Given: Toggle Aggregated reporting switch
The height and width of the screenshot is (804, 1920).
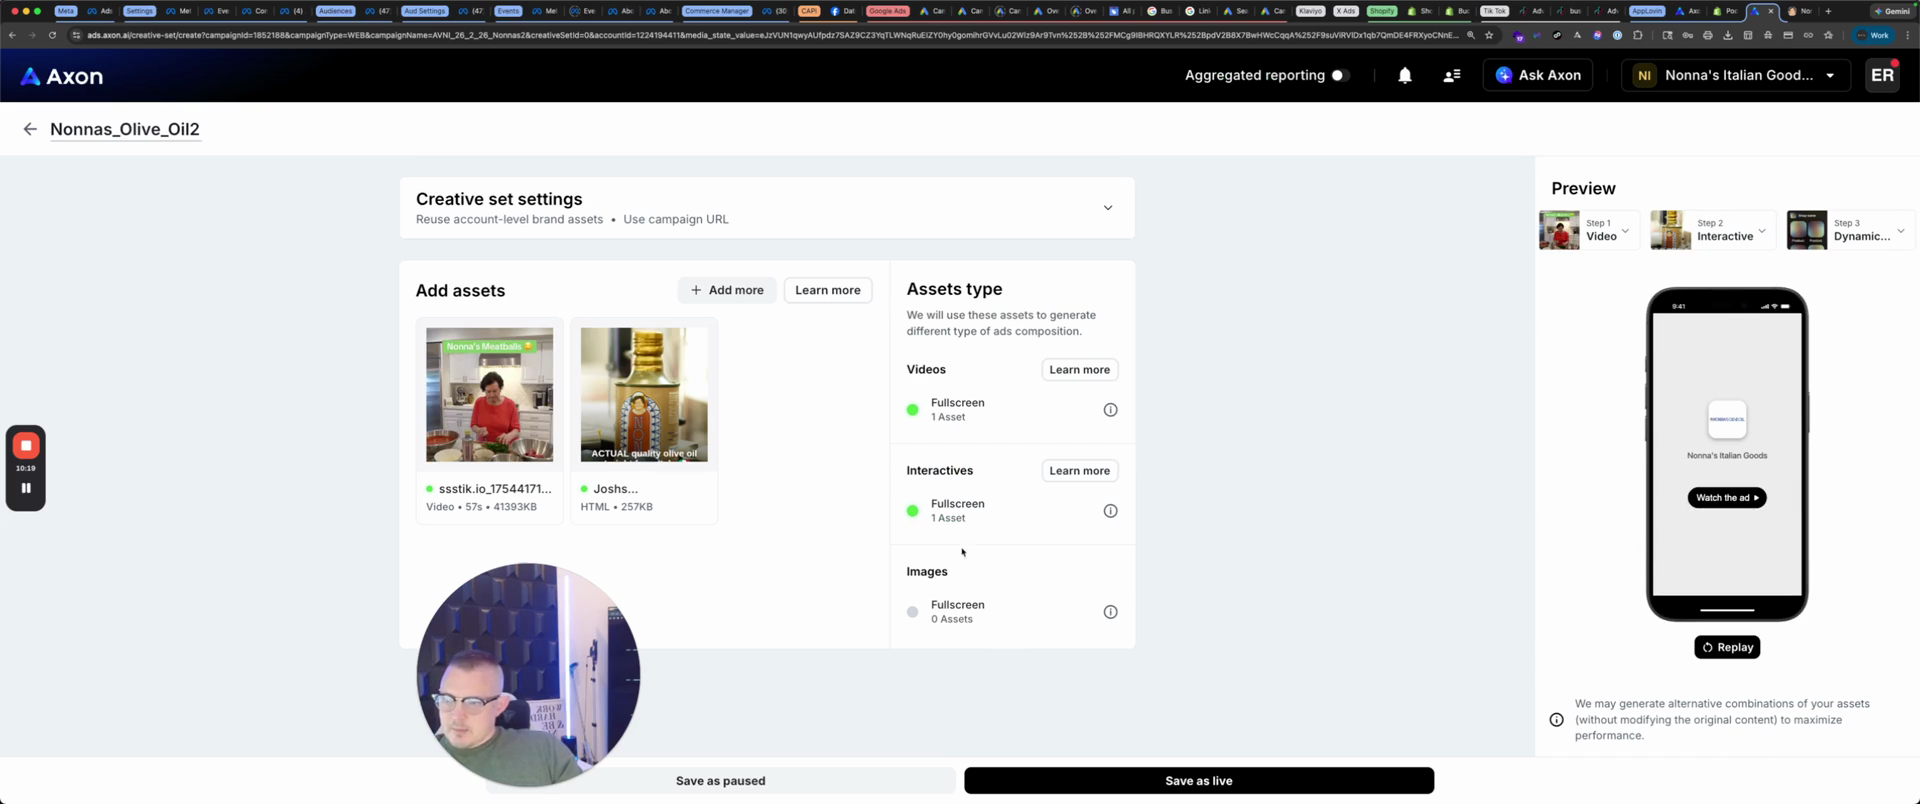Looking at the screenshot, I should (1340, 76).
